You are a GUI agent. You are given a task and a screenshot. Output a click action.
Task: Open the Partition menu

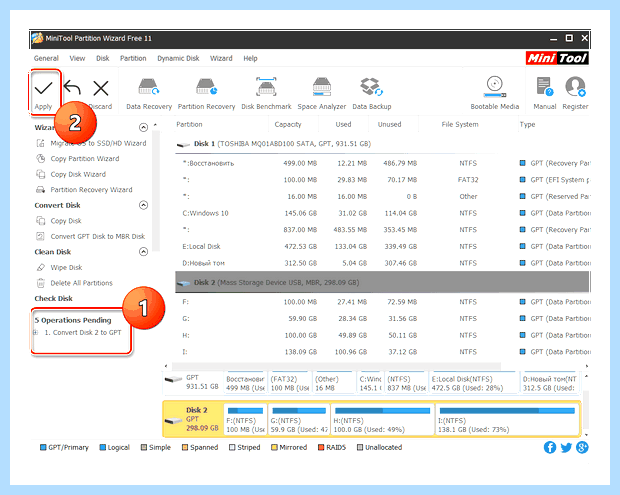coord(133,58)
